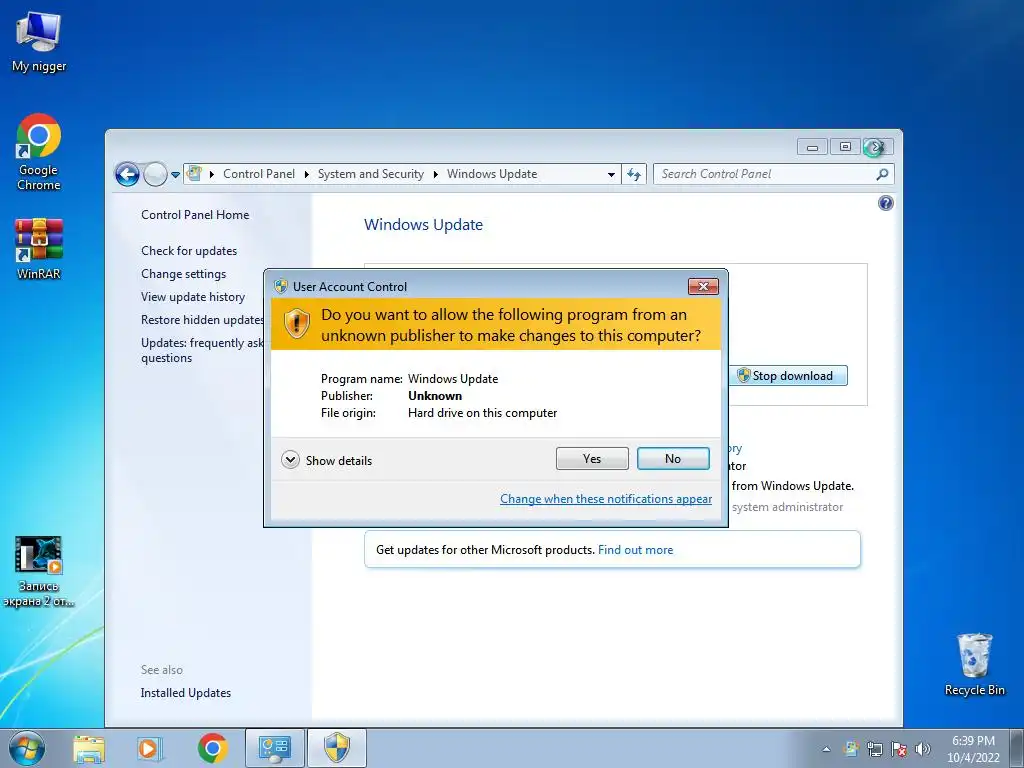Open the Google Chrome desktop shortcut
This screenshot has height=768, width=1024.
[x=39, y=153]
